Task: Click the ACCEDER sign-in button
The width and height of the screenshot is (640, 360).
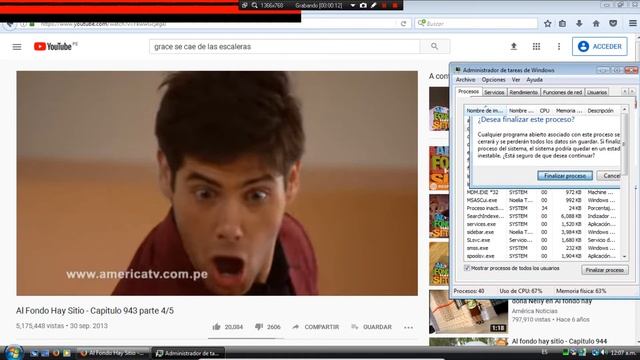Action: pos(600,47)
